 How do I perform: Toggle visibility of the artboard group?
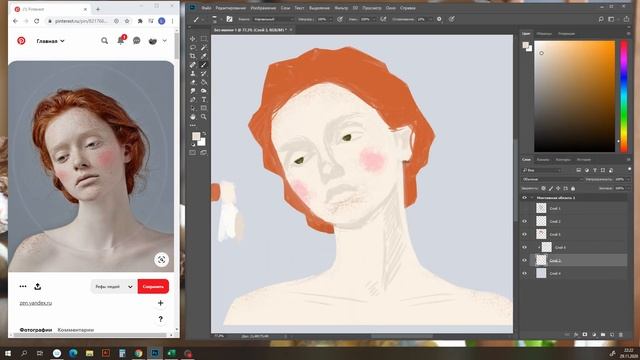pyautogui.click(x=524, y=198)
